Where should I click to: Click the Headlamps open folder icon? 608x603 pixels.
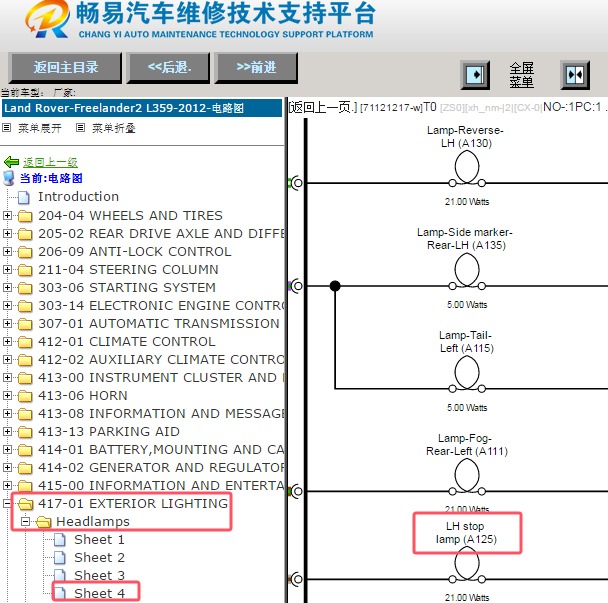coord(44,522)
